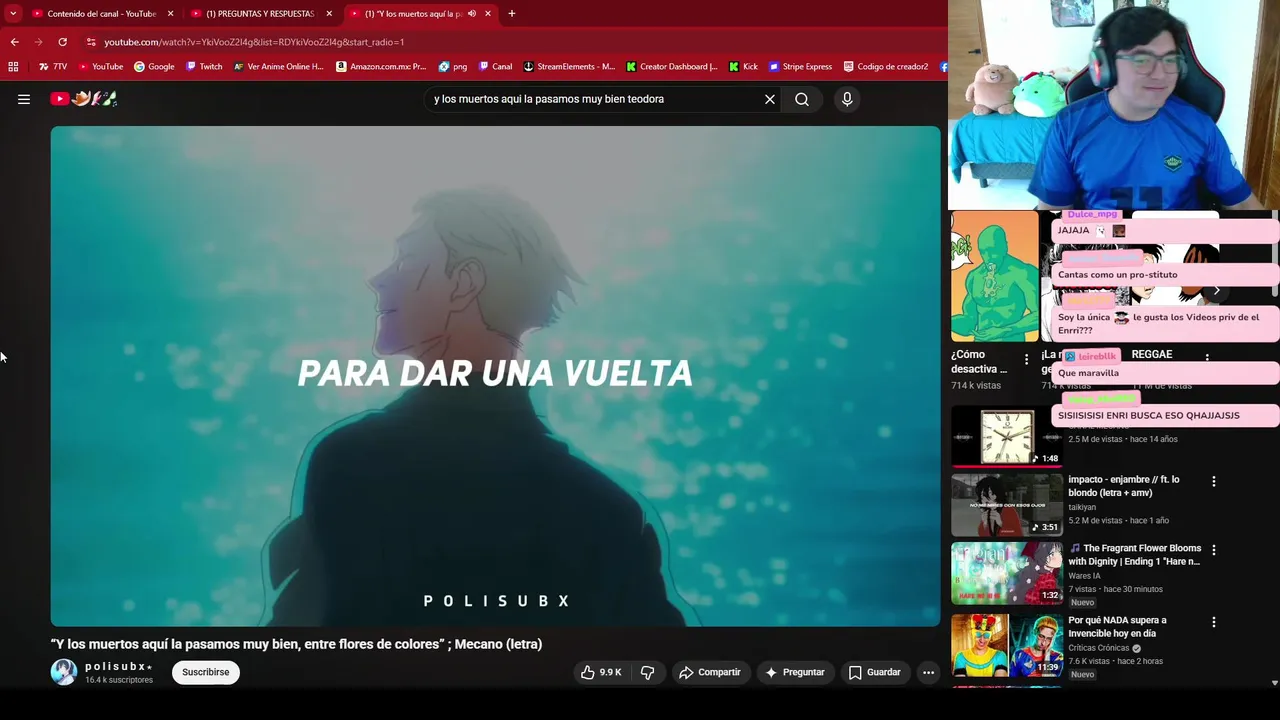Play the 1:48 clock thumbnail video
The height and width of the screenshot is (720, 1280).
(1007, 436)
